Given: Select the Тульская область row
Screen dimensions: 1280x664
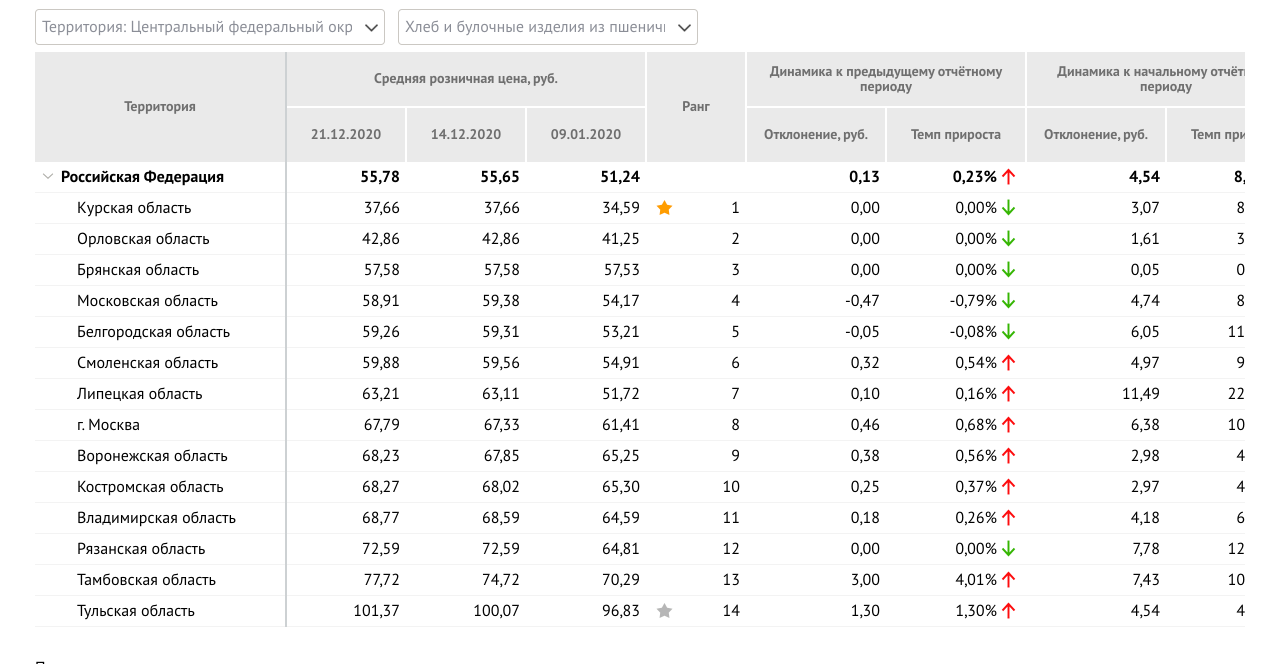Looking at the screenshot, I should tap(640, 611).
